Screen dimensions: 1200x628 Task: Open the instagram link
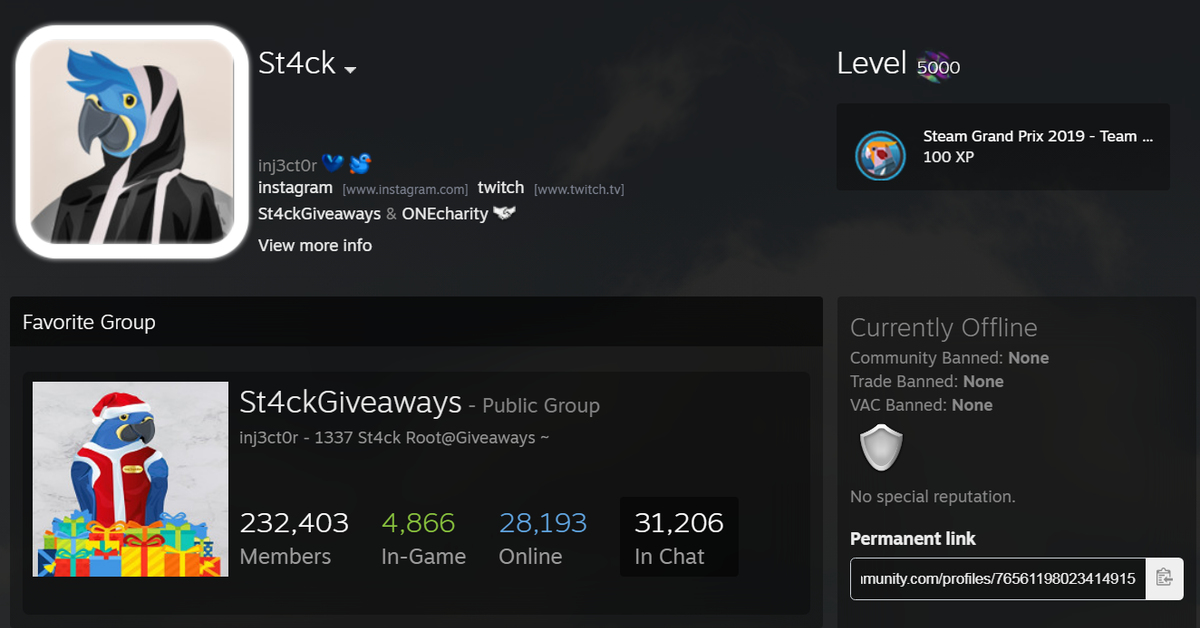click(x=295, y=188)
